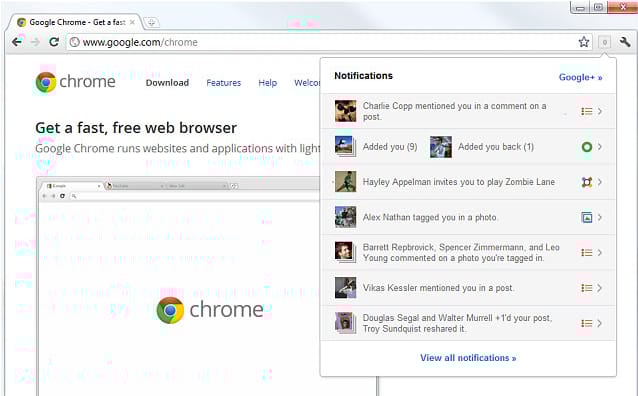Expand the Douglas Segal notification chevron
Screen dimensions: 638x396
tap(600, 323)
